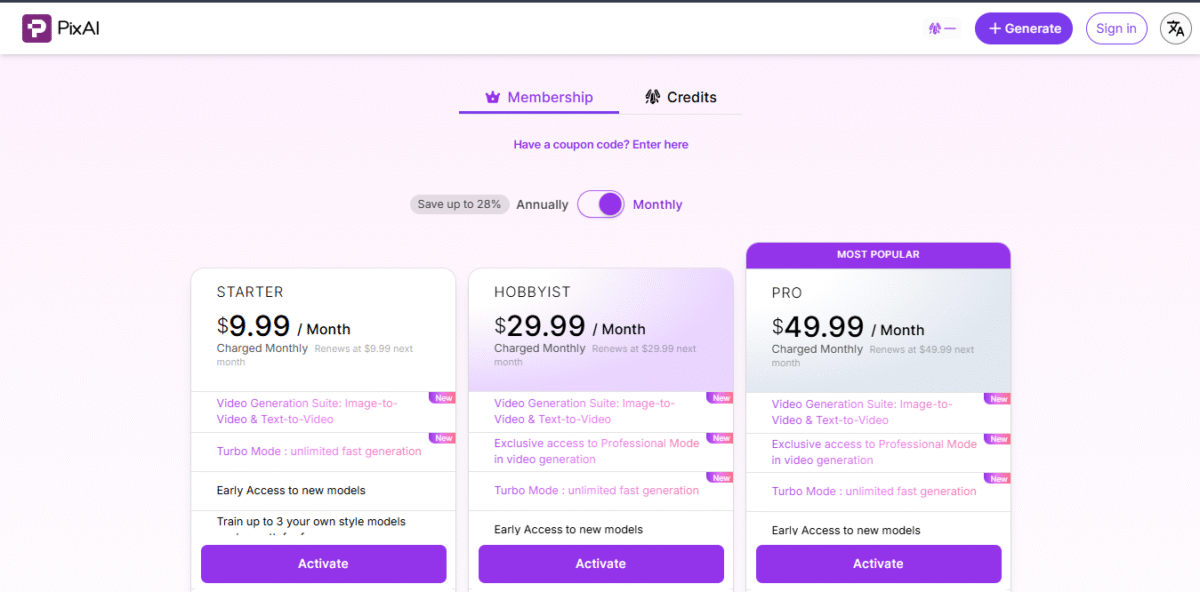This screenshot has width=1200, height=592.
Task: Click the plus icon inside the Generate button
Action: coord(994,28)
